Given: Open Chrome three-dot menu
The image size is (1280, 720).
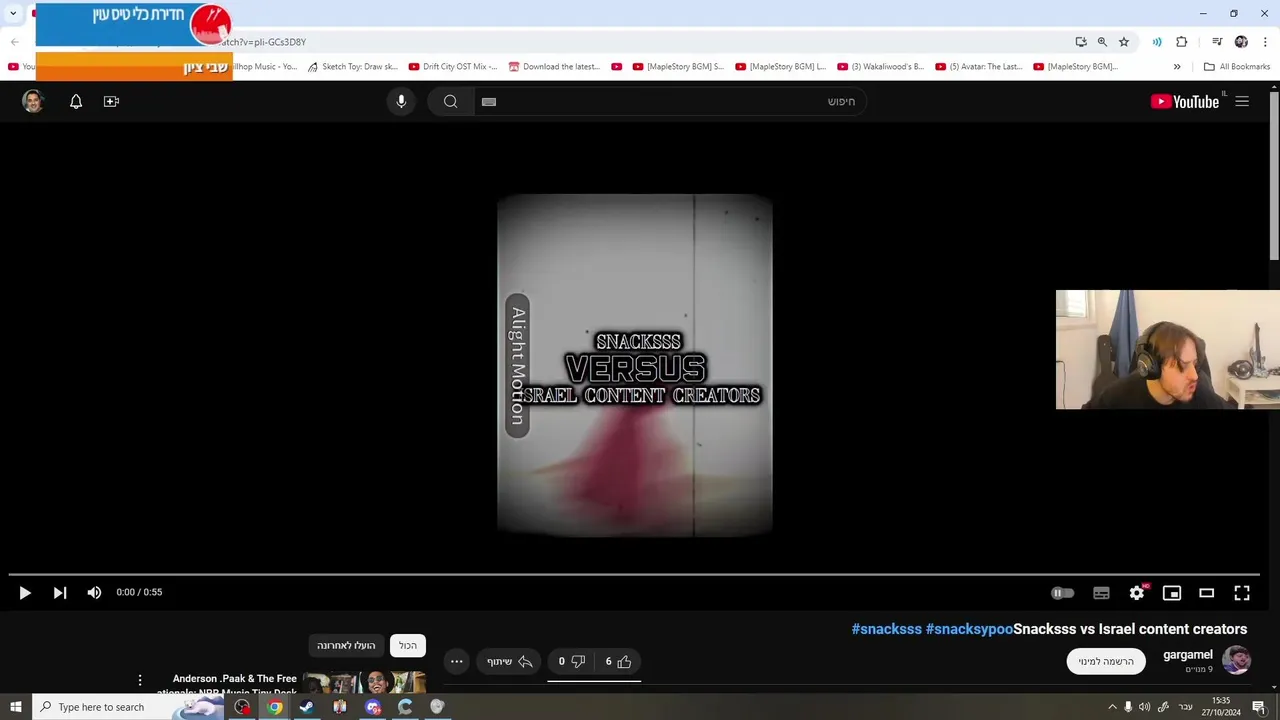Looking at the screenshot, I should click(1265, 42).
